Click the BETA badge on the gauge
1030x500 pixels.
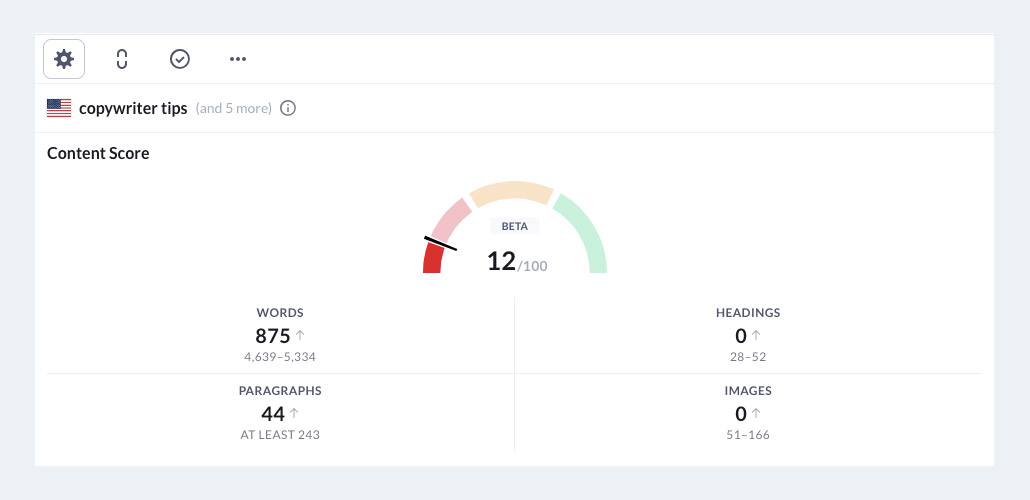(515, 226)
